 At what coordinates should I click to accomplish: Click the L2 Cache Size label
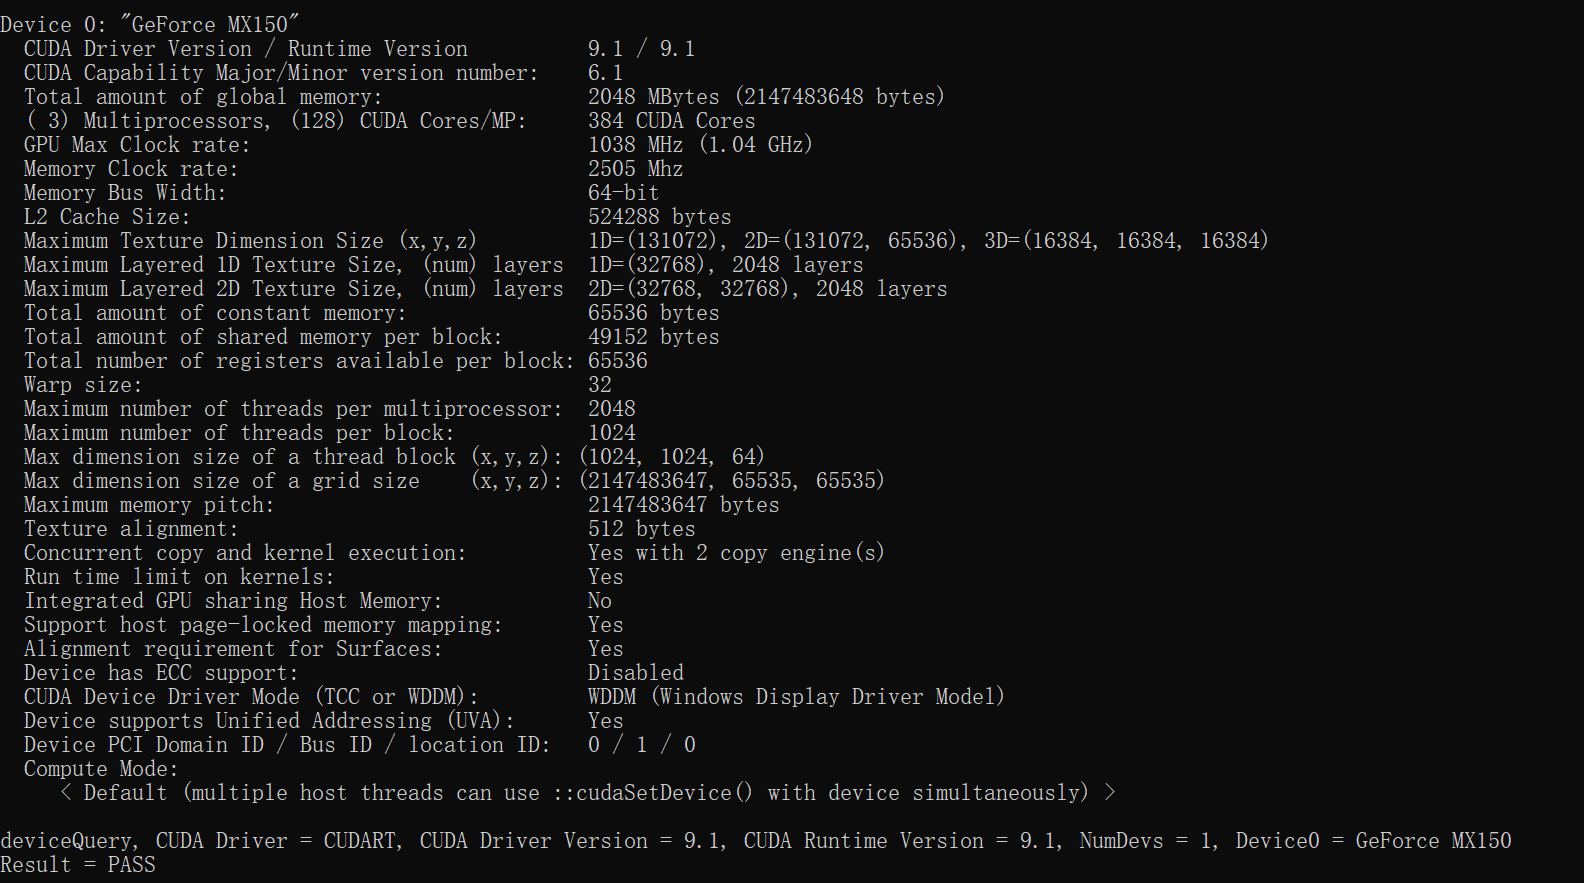(106, 217)
